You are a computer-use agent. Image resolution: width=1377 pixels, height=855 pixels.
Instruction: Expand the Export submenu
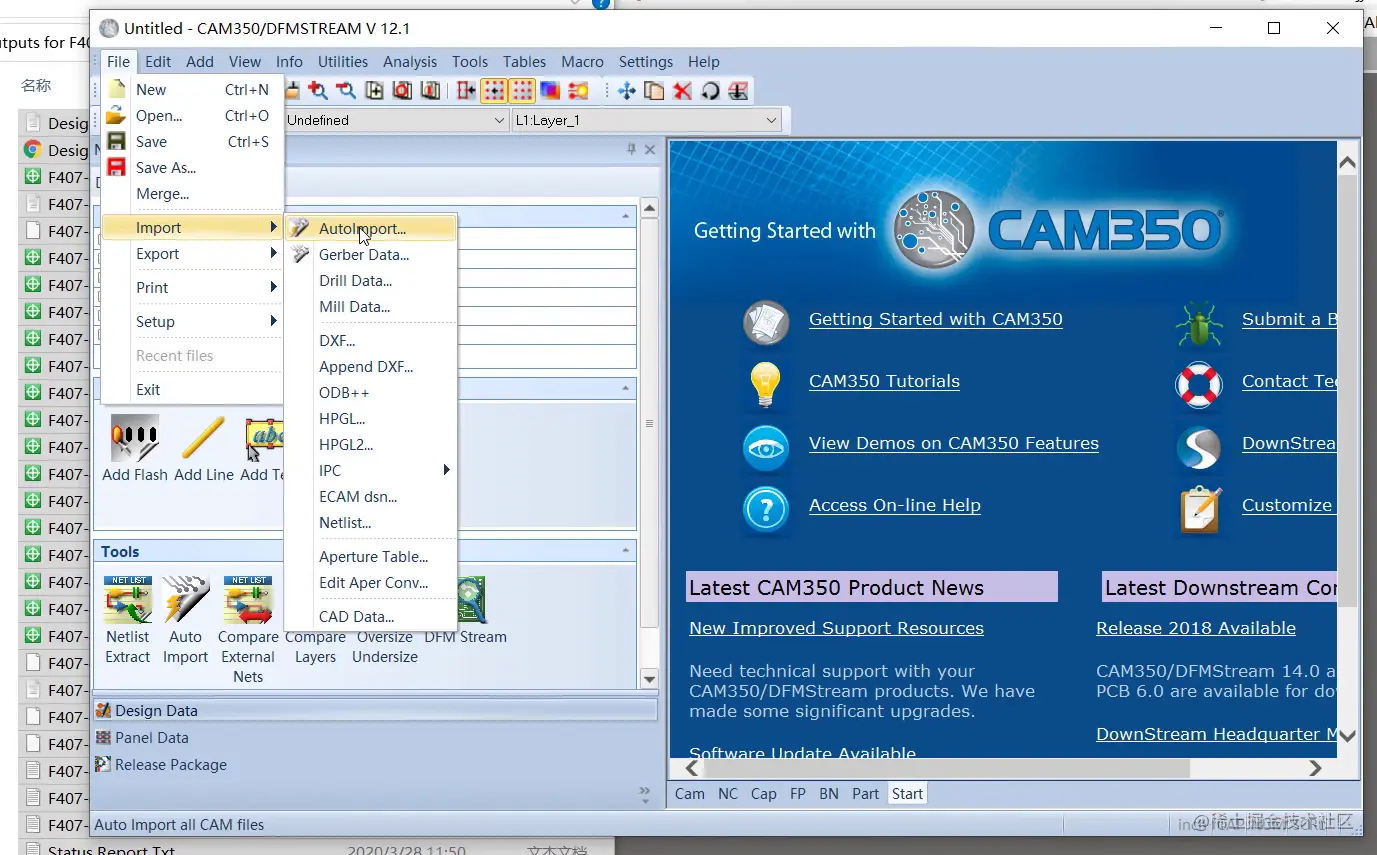(192, 254)
